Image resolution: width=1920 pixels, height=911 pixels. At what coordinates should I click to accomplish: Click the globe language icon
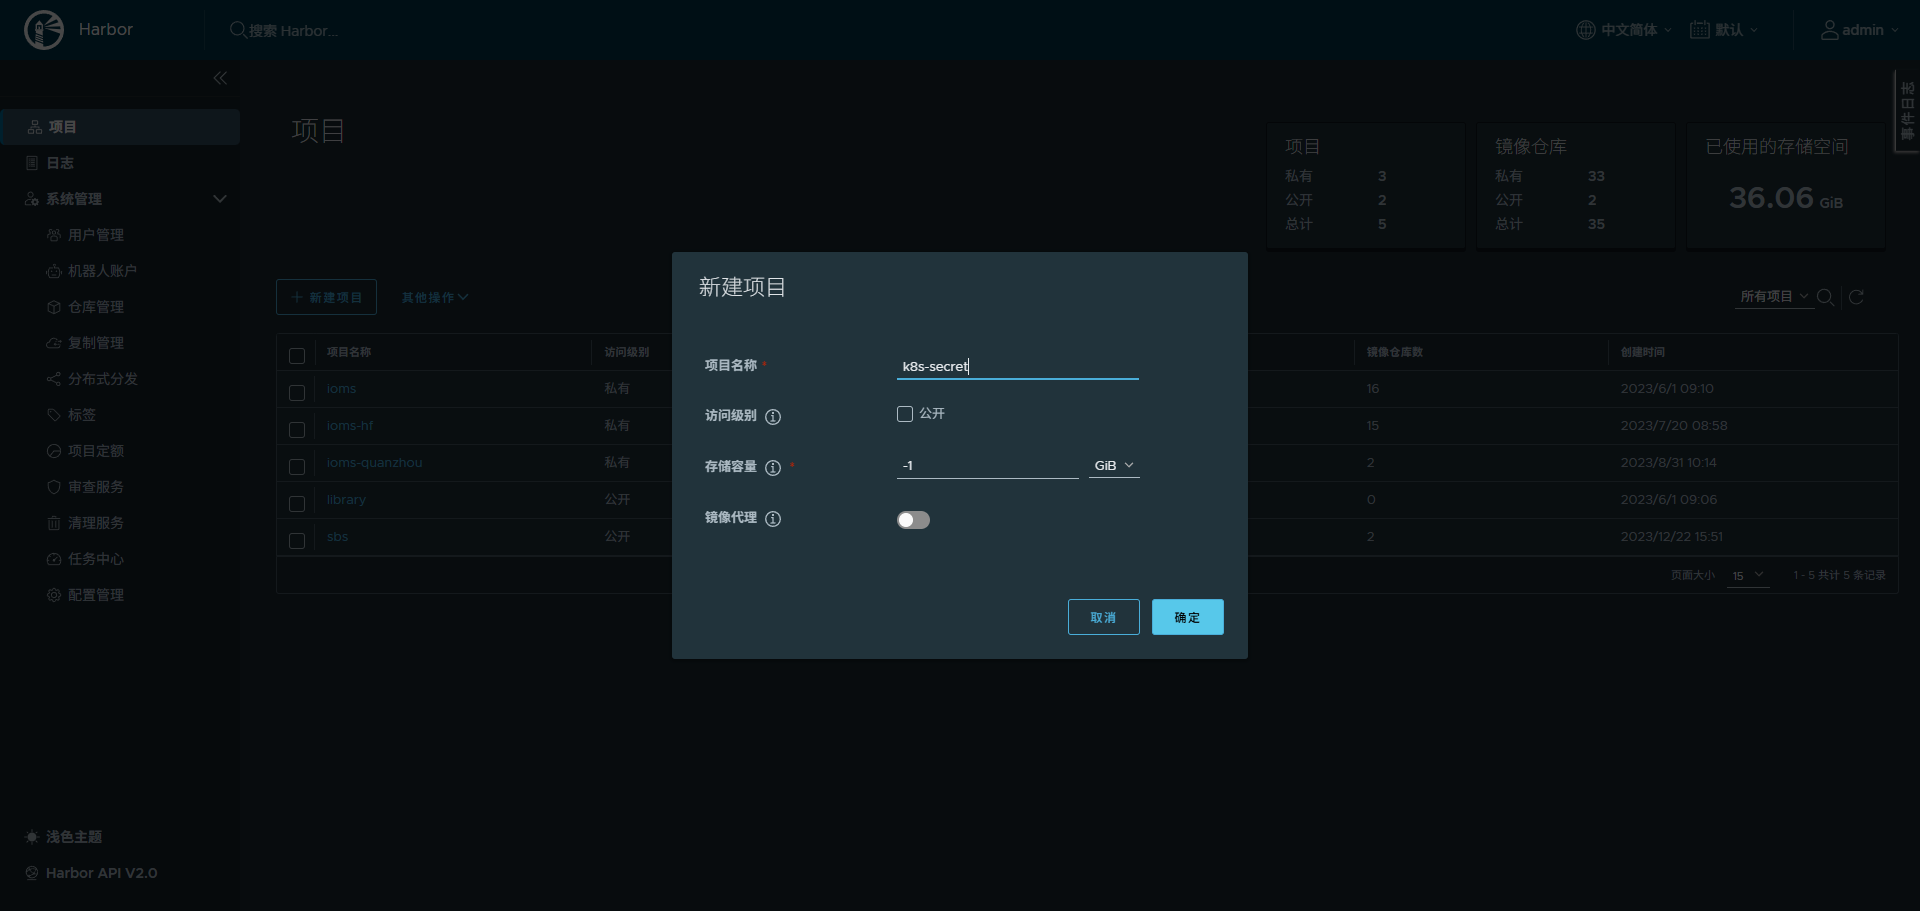click(1586, 30)
